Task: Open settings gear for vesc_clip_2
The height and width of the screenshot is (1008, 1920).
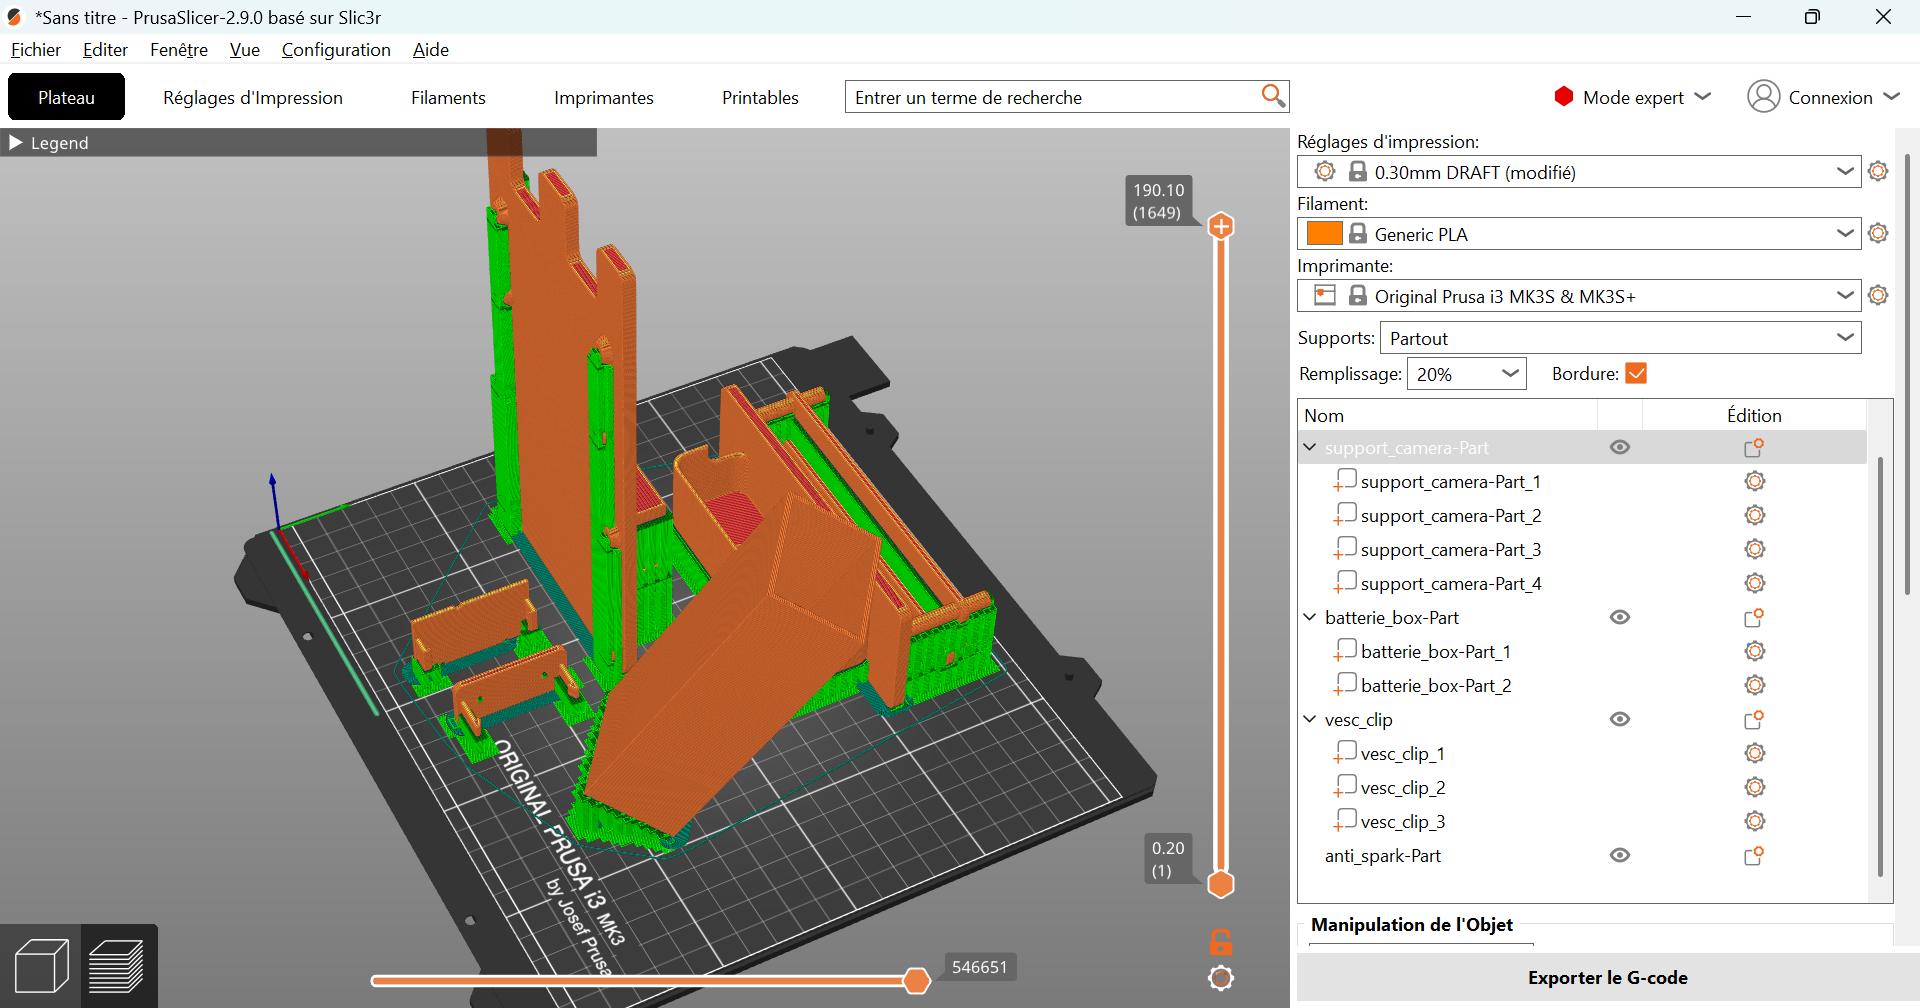Action: coord(1754,788)
